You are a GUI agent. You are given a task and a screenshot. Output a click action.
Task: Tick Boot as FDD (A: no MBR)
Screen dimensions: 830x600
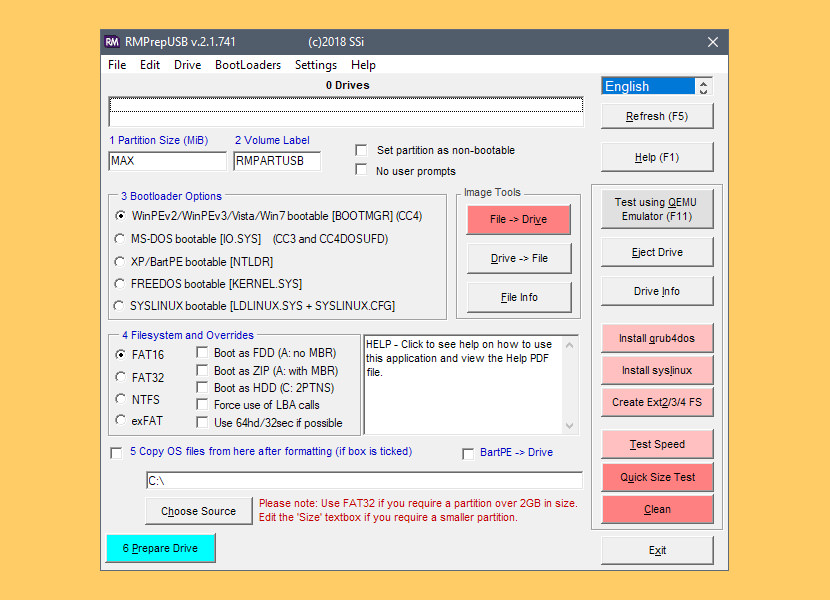click(x=202, y=352)
